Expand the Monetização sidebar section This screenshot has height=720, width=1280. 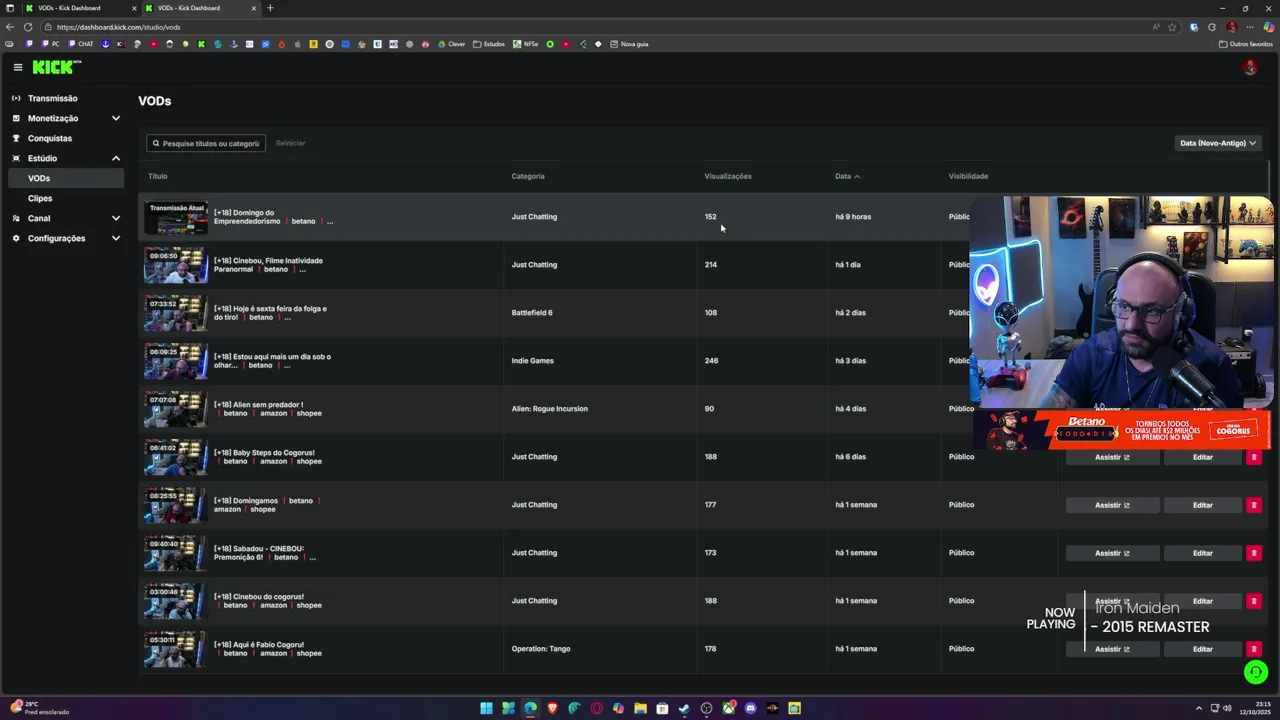click(65, 118)
